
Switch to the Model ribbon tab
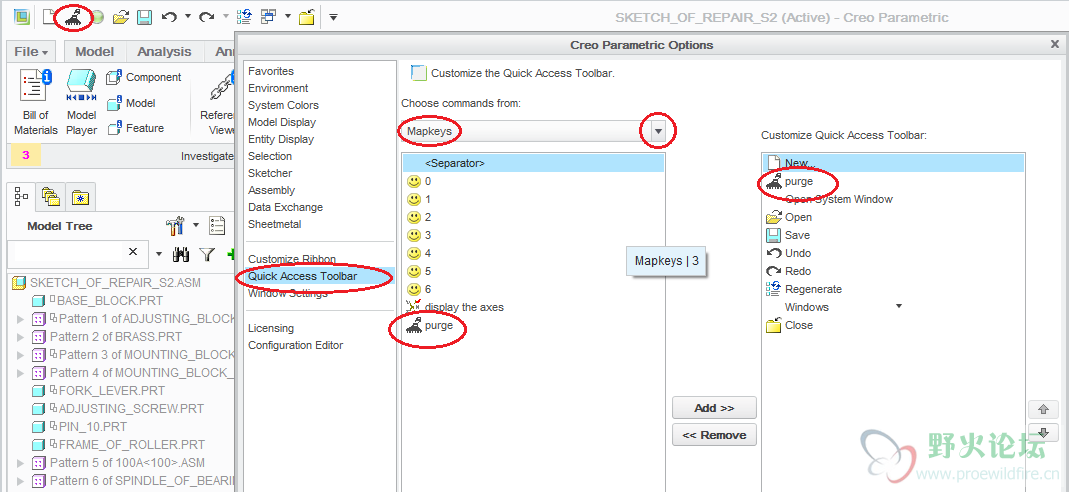pyautogui.click(x=94, y=51)
